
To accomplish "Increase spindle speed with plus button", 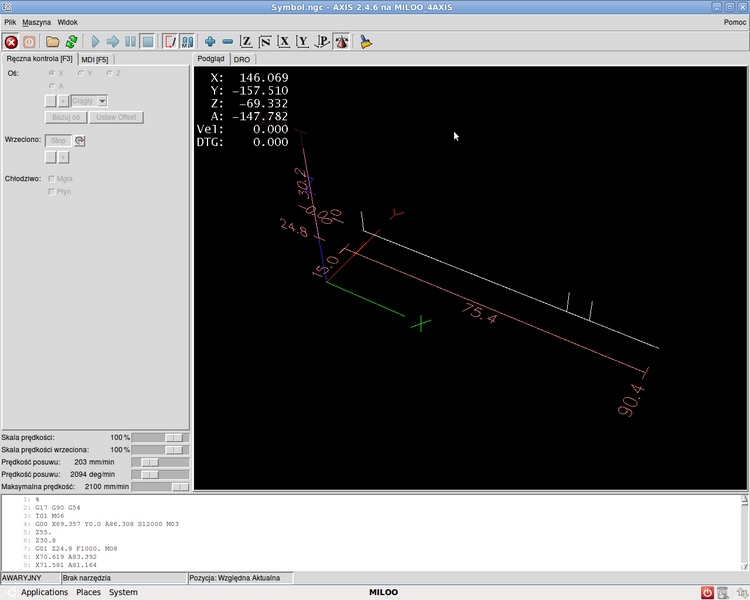I will tap(63, 157).
